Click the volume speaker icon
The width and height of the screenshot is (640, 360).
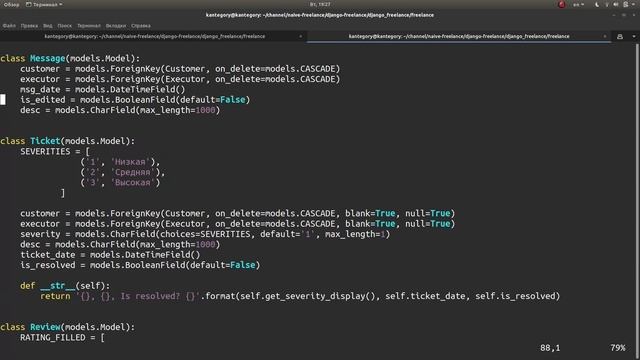[616, 4]
